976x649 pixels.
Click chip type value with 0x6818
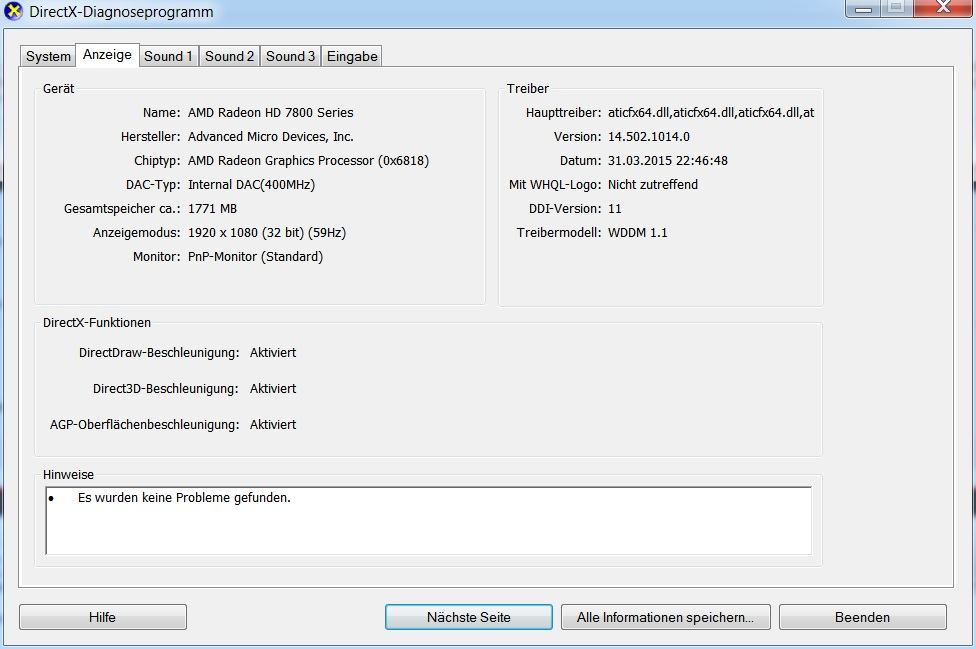(308, 161)
